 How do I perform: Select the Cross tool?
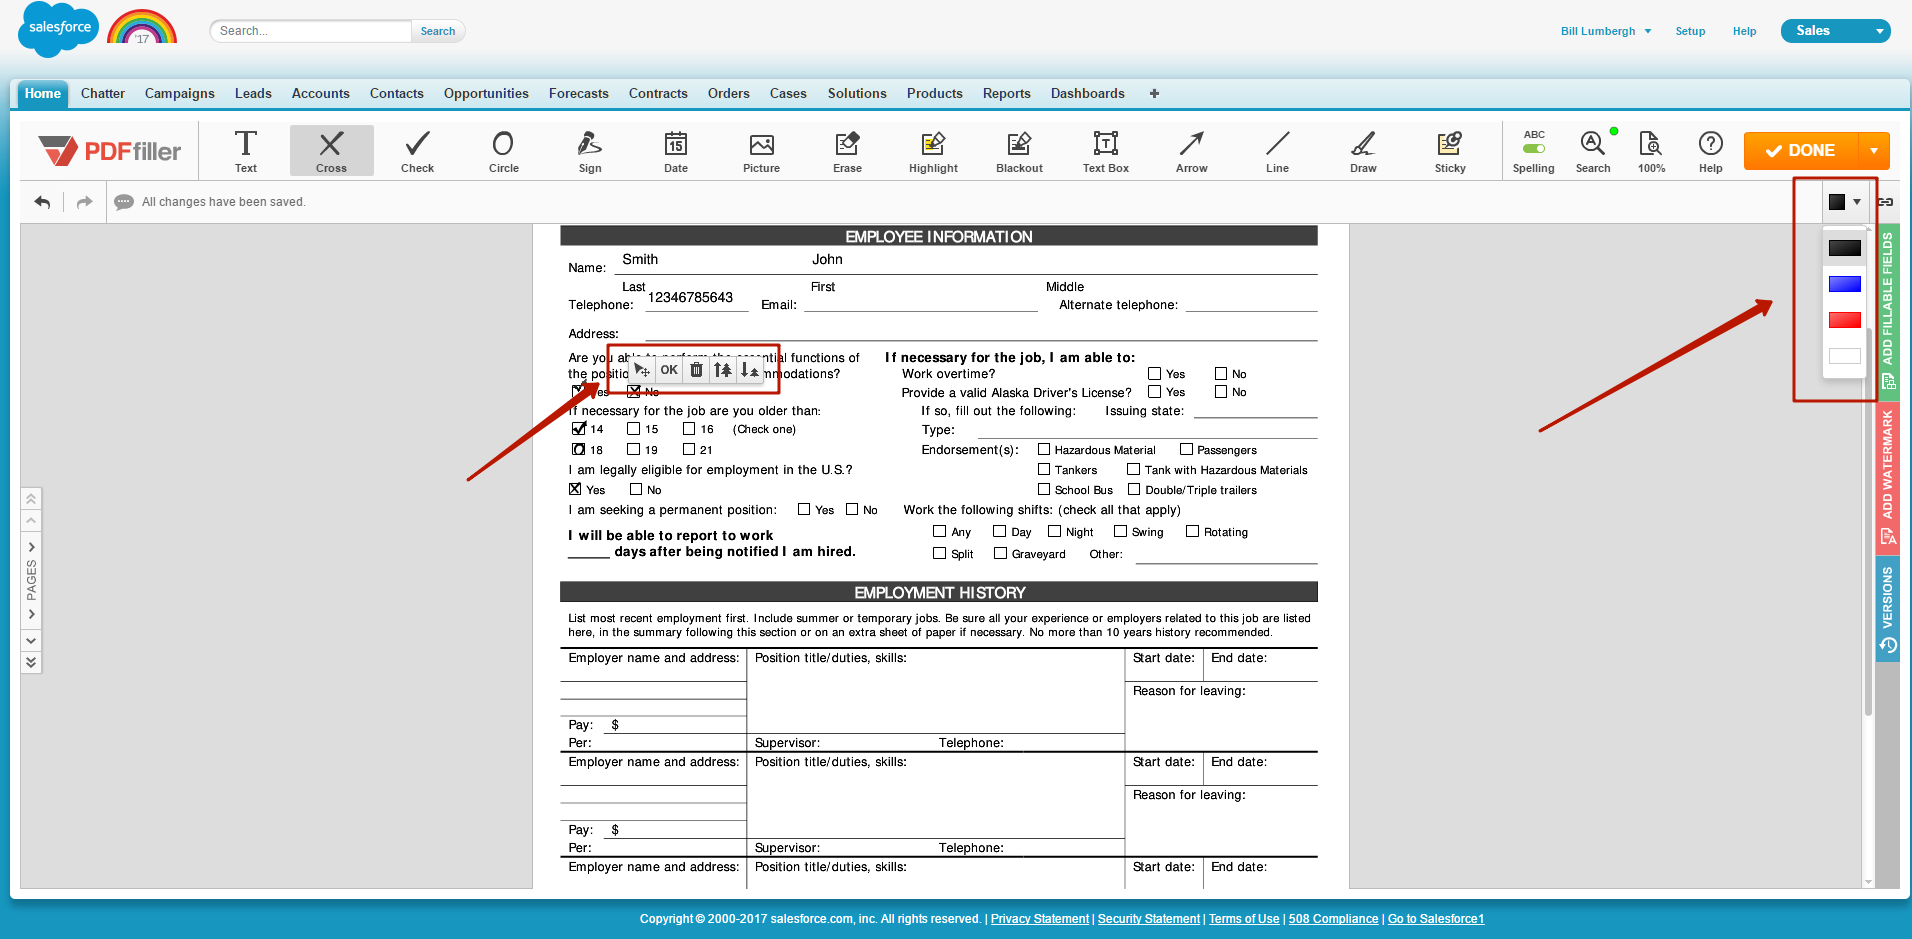[x=331, y=151]
